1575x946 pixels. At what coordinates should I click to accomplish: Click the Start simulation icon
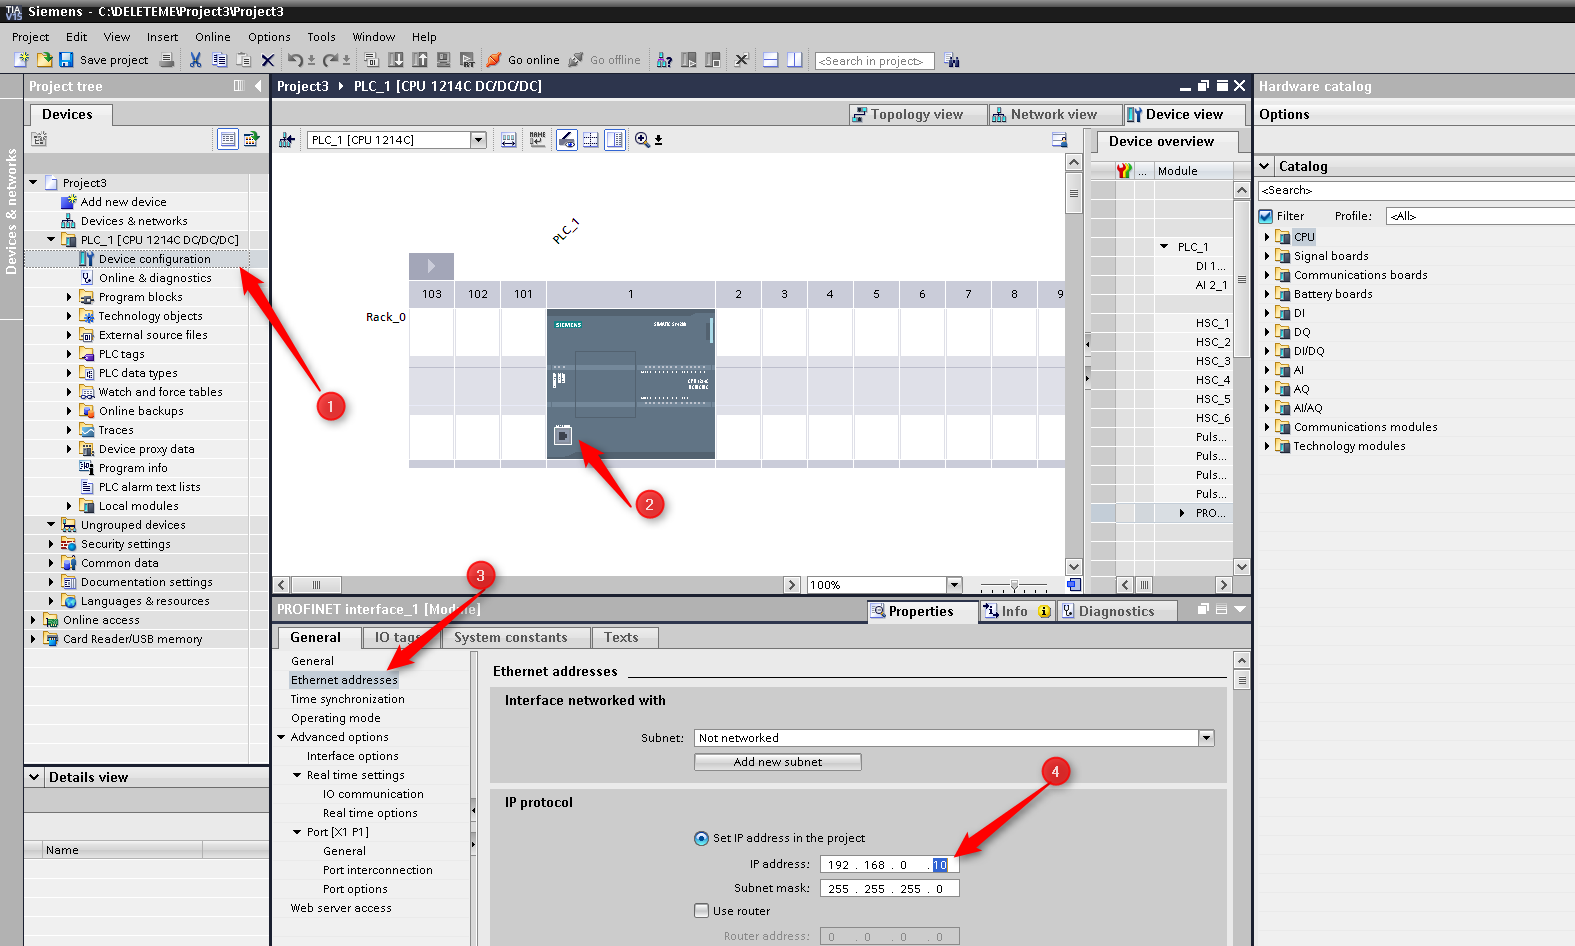click(443, 60)
